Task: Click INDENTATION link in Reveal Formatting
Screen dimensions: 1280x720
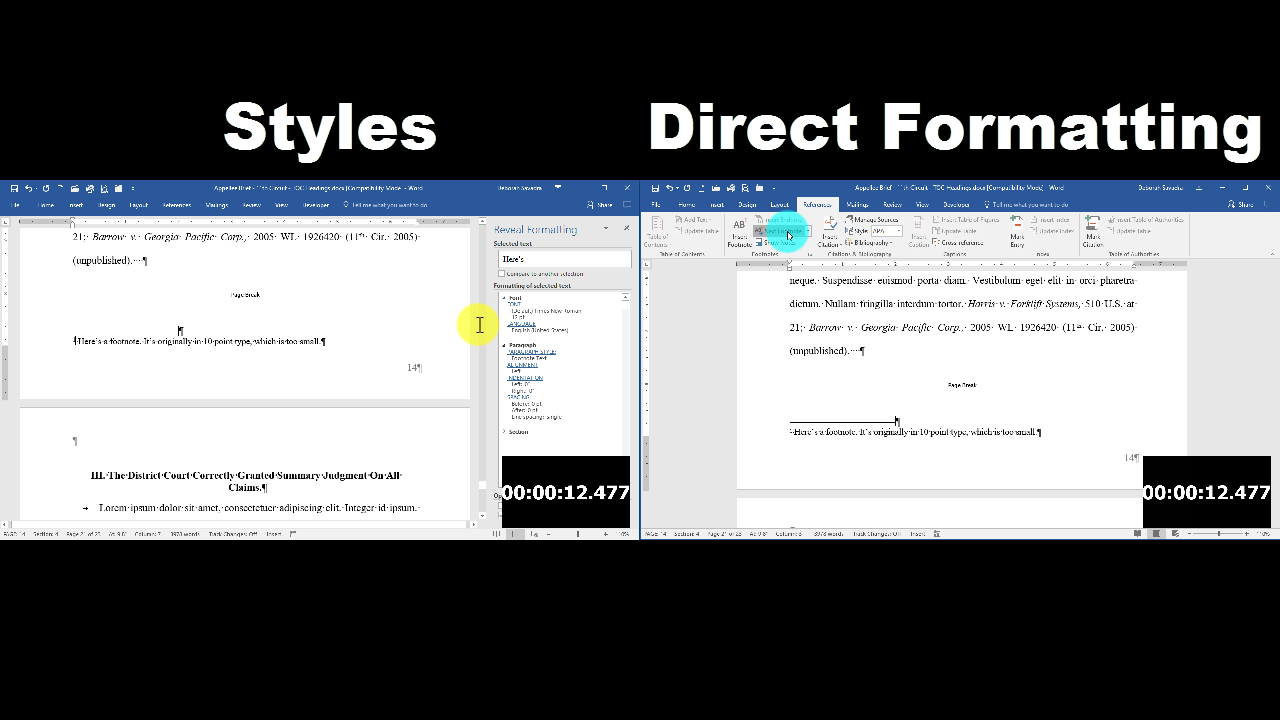Action: (x=525, y=378)
